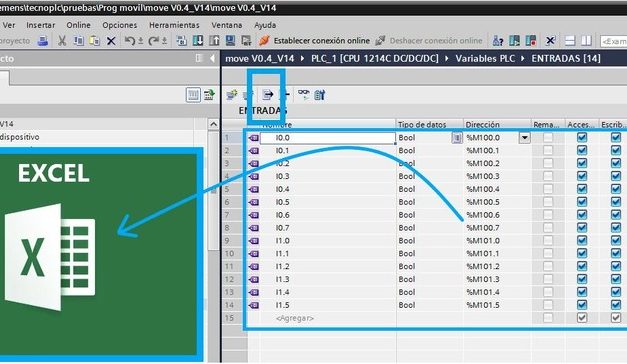Click the Start runtime on PC icon
Viewport: 627px width, 364px height.
[246, 40]
